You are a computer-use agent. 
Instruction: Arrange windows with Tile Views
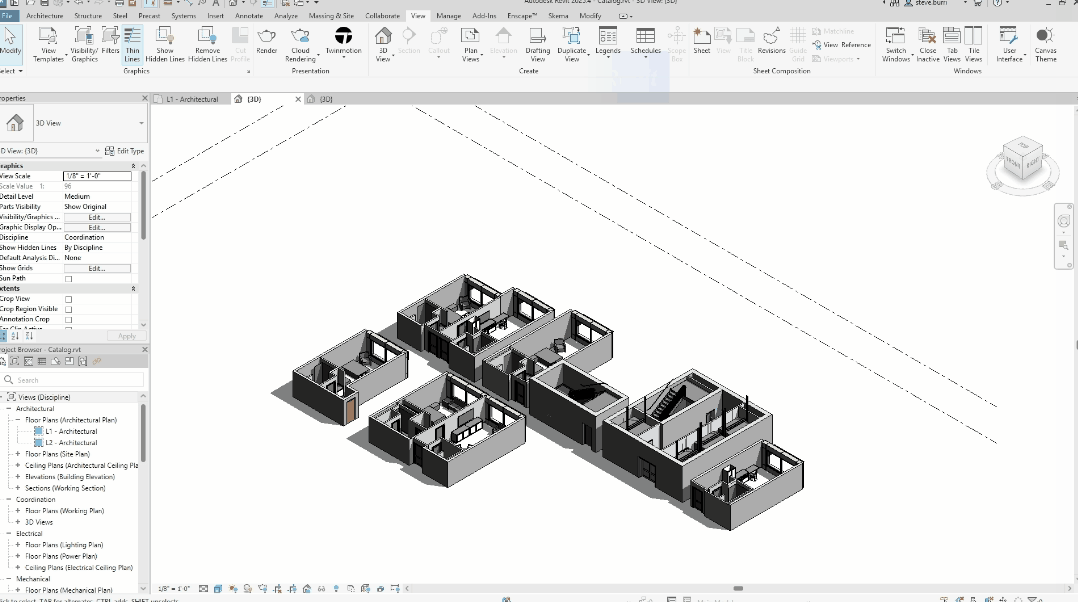pos(974,45)
